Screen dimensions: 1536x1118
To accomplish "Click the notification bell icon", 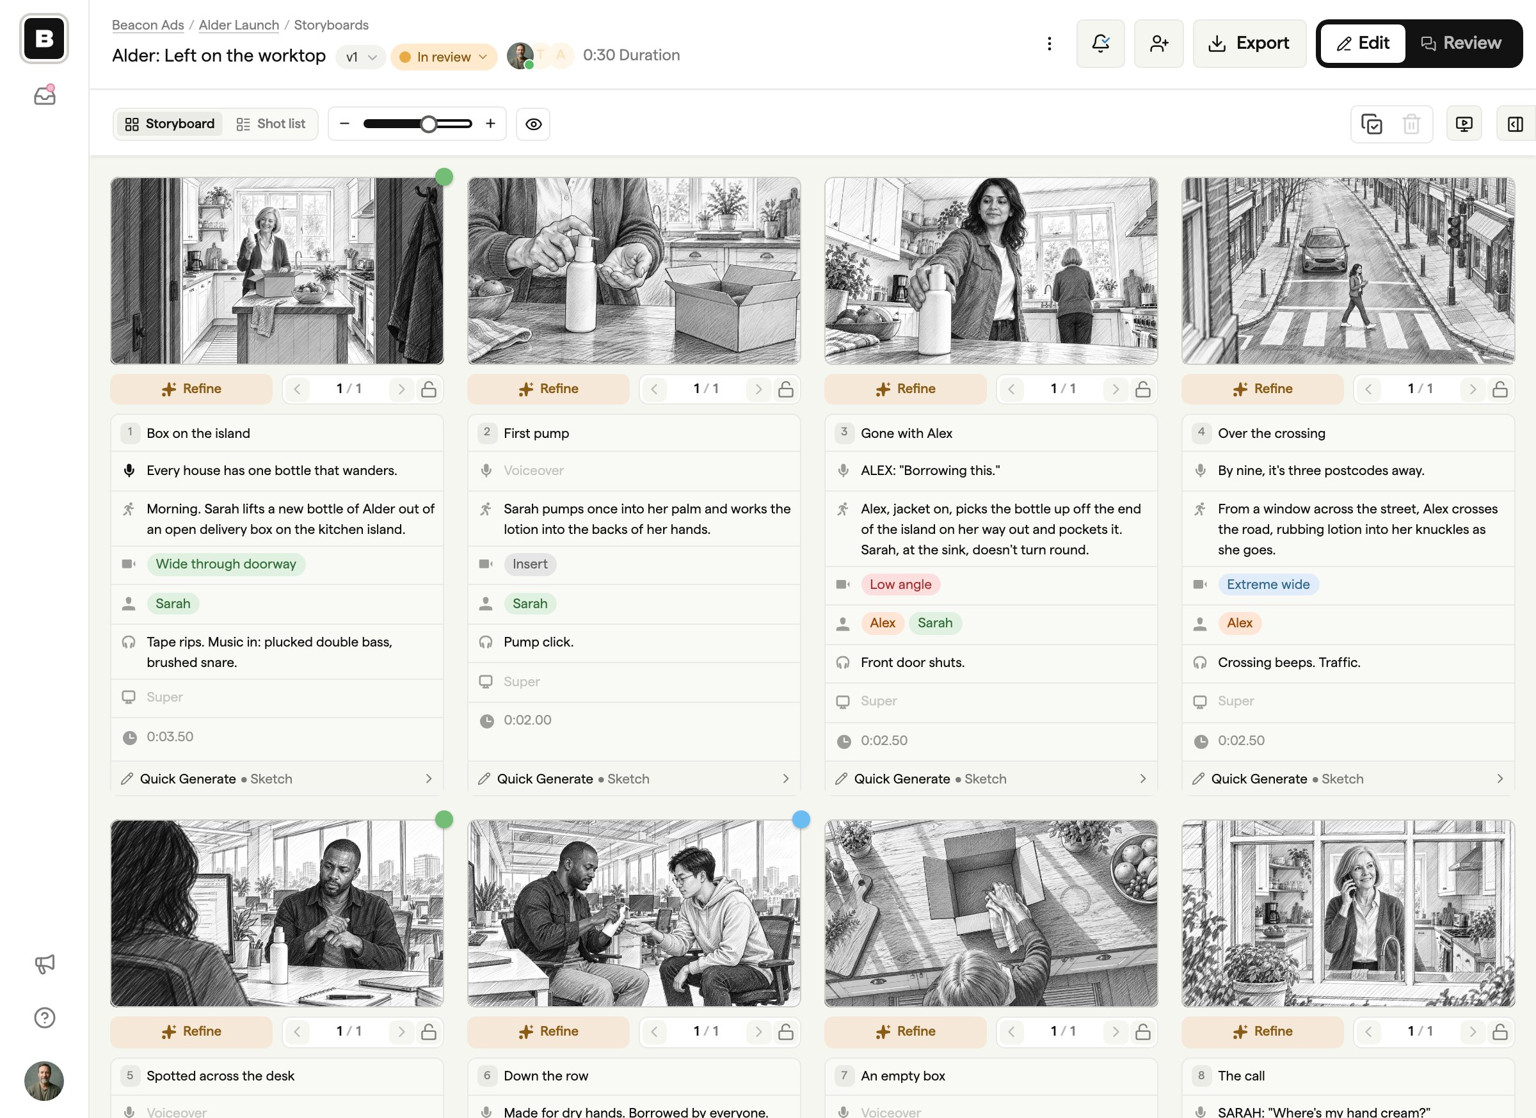I will (1101, 44).
